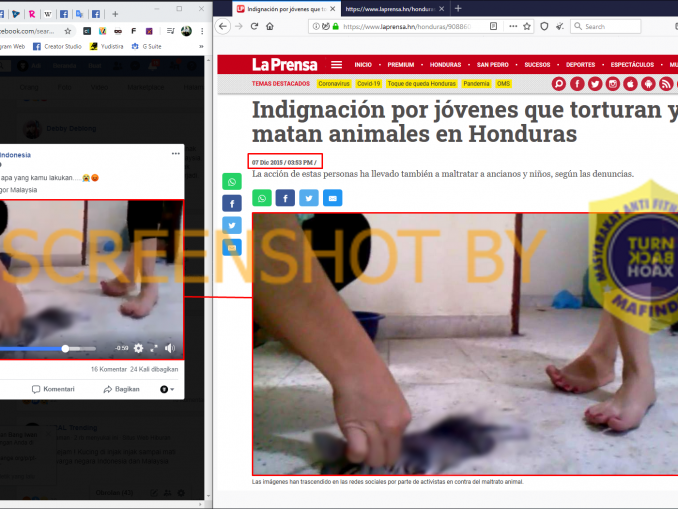Open Pandemia featured topic
The image size is (678, 509).
click(476, 83)
